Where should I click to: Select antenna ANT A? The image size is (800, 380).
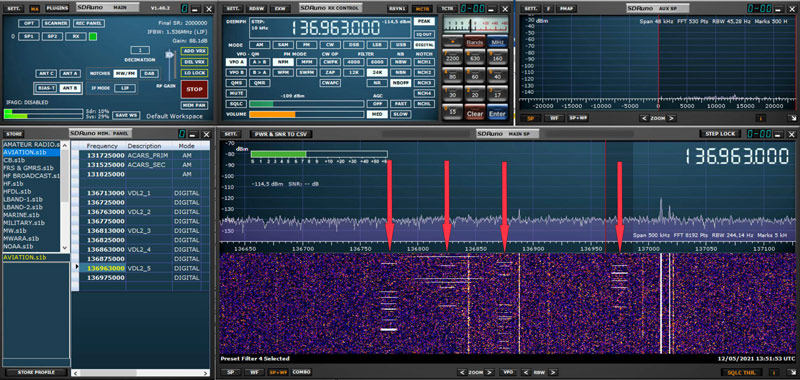coord(70,73)
